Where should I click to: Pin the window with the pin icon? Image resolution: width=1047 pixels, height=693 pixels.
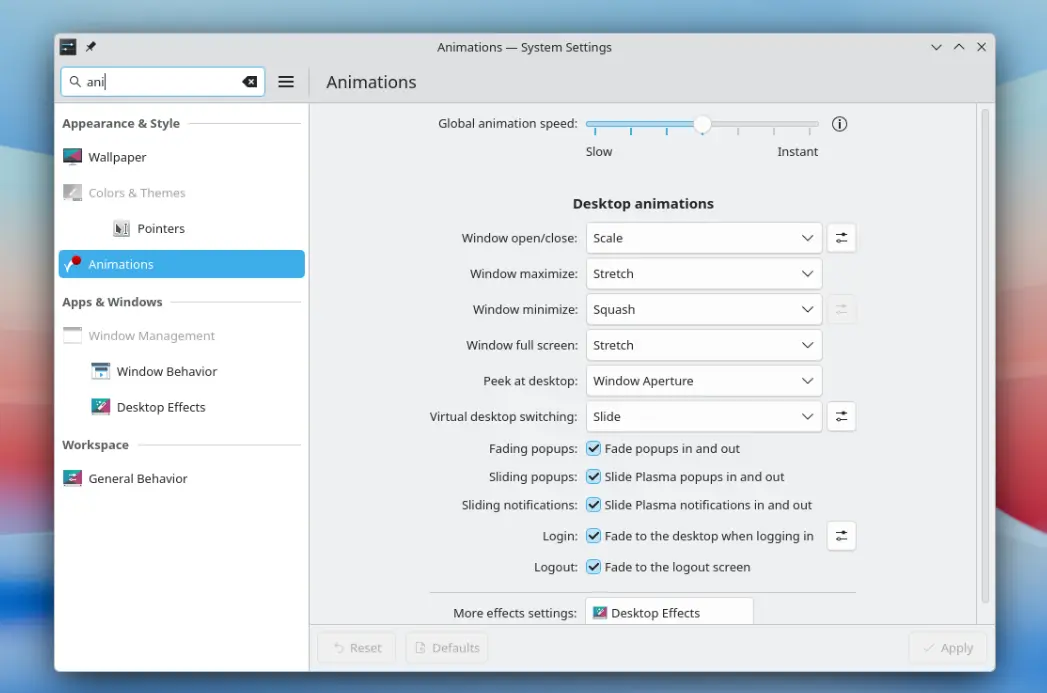point(91,47)
